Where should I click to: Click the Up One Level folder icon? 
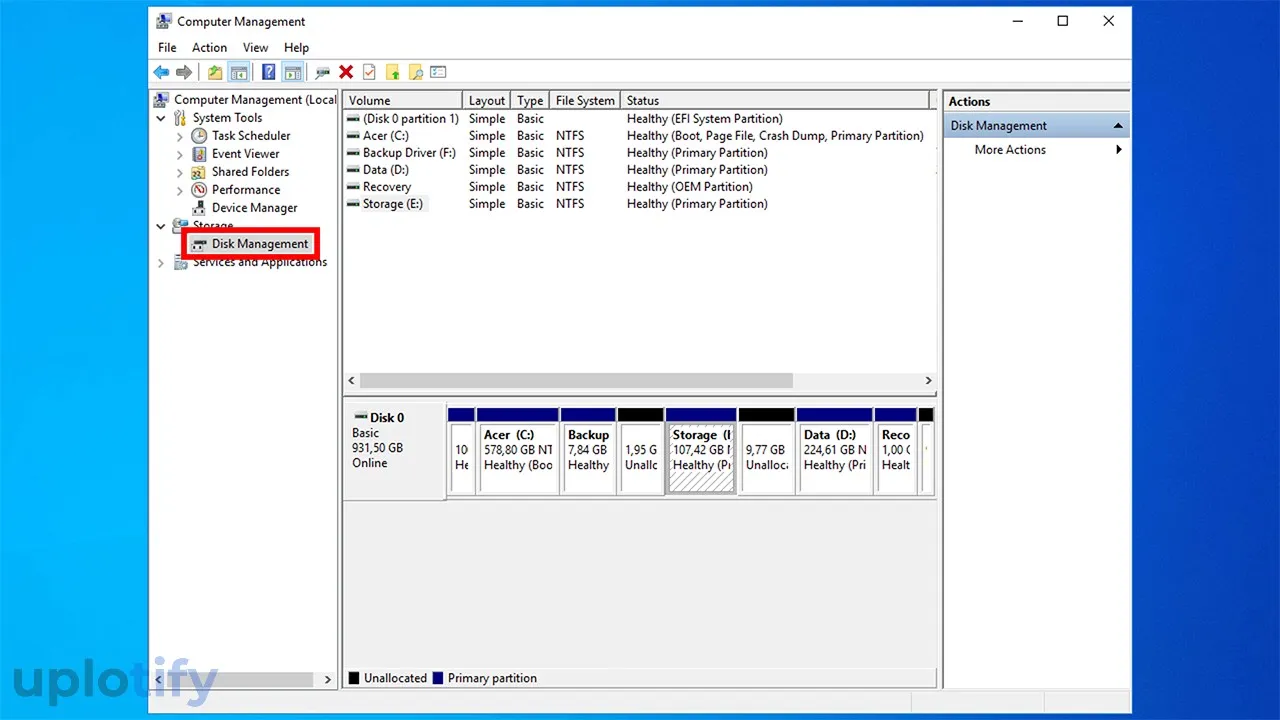click(215, 72)
